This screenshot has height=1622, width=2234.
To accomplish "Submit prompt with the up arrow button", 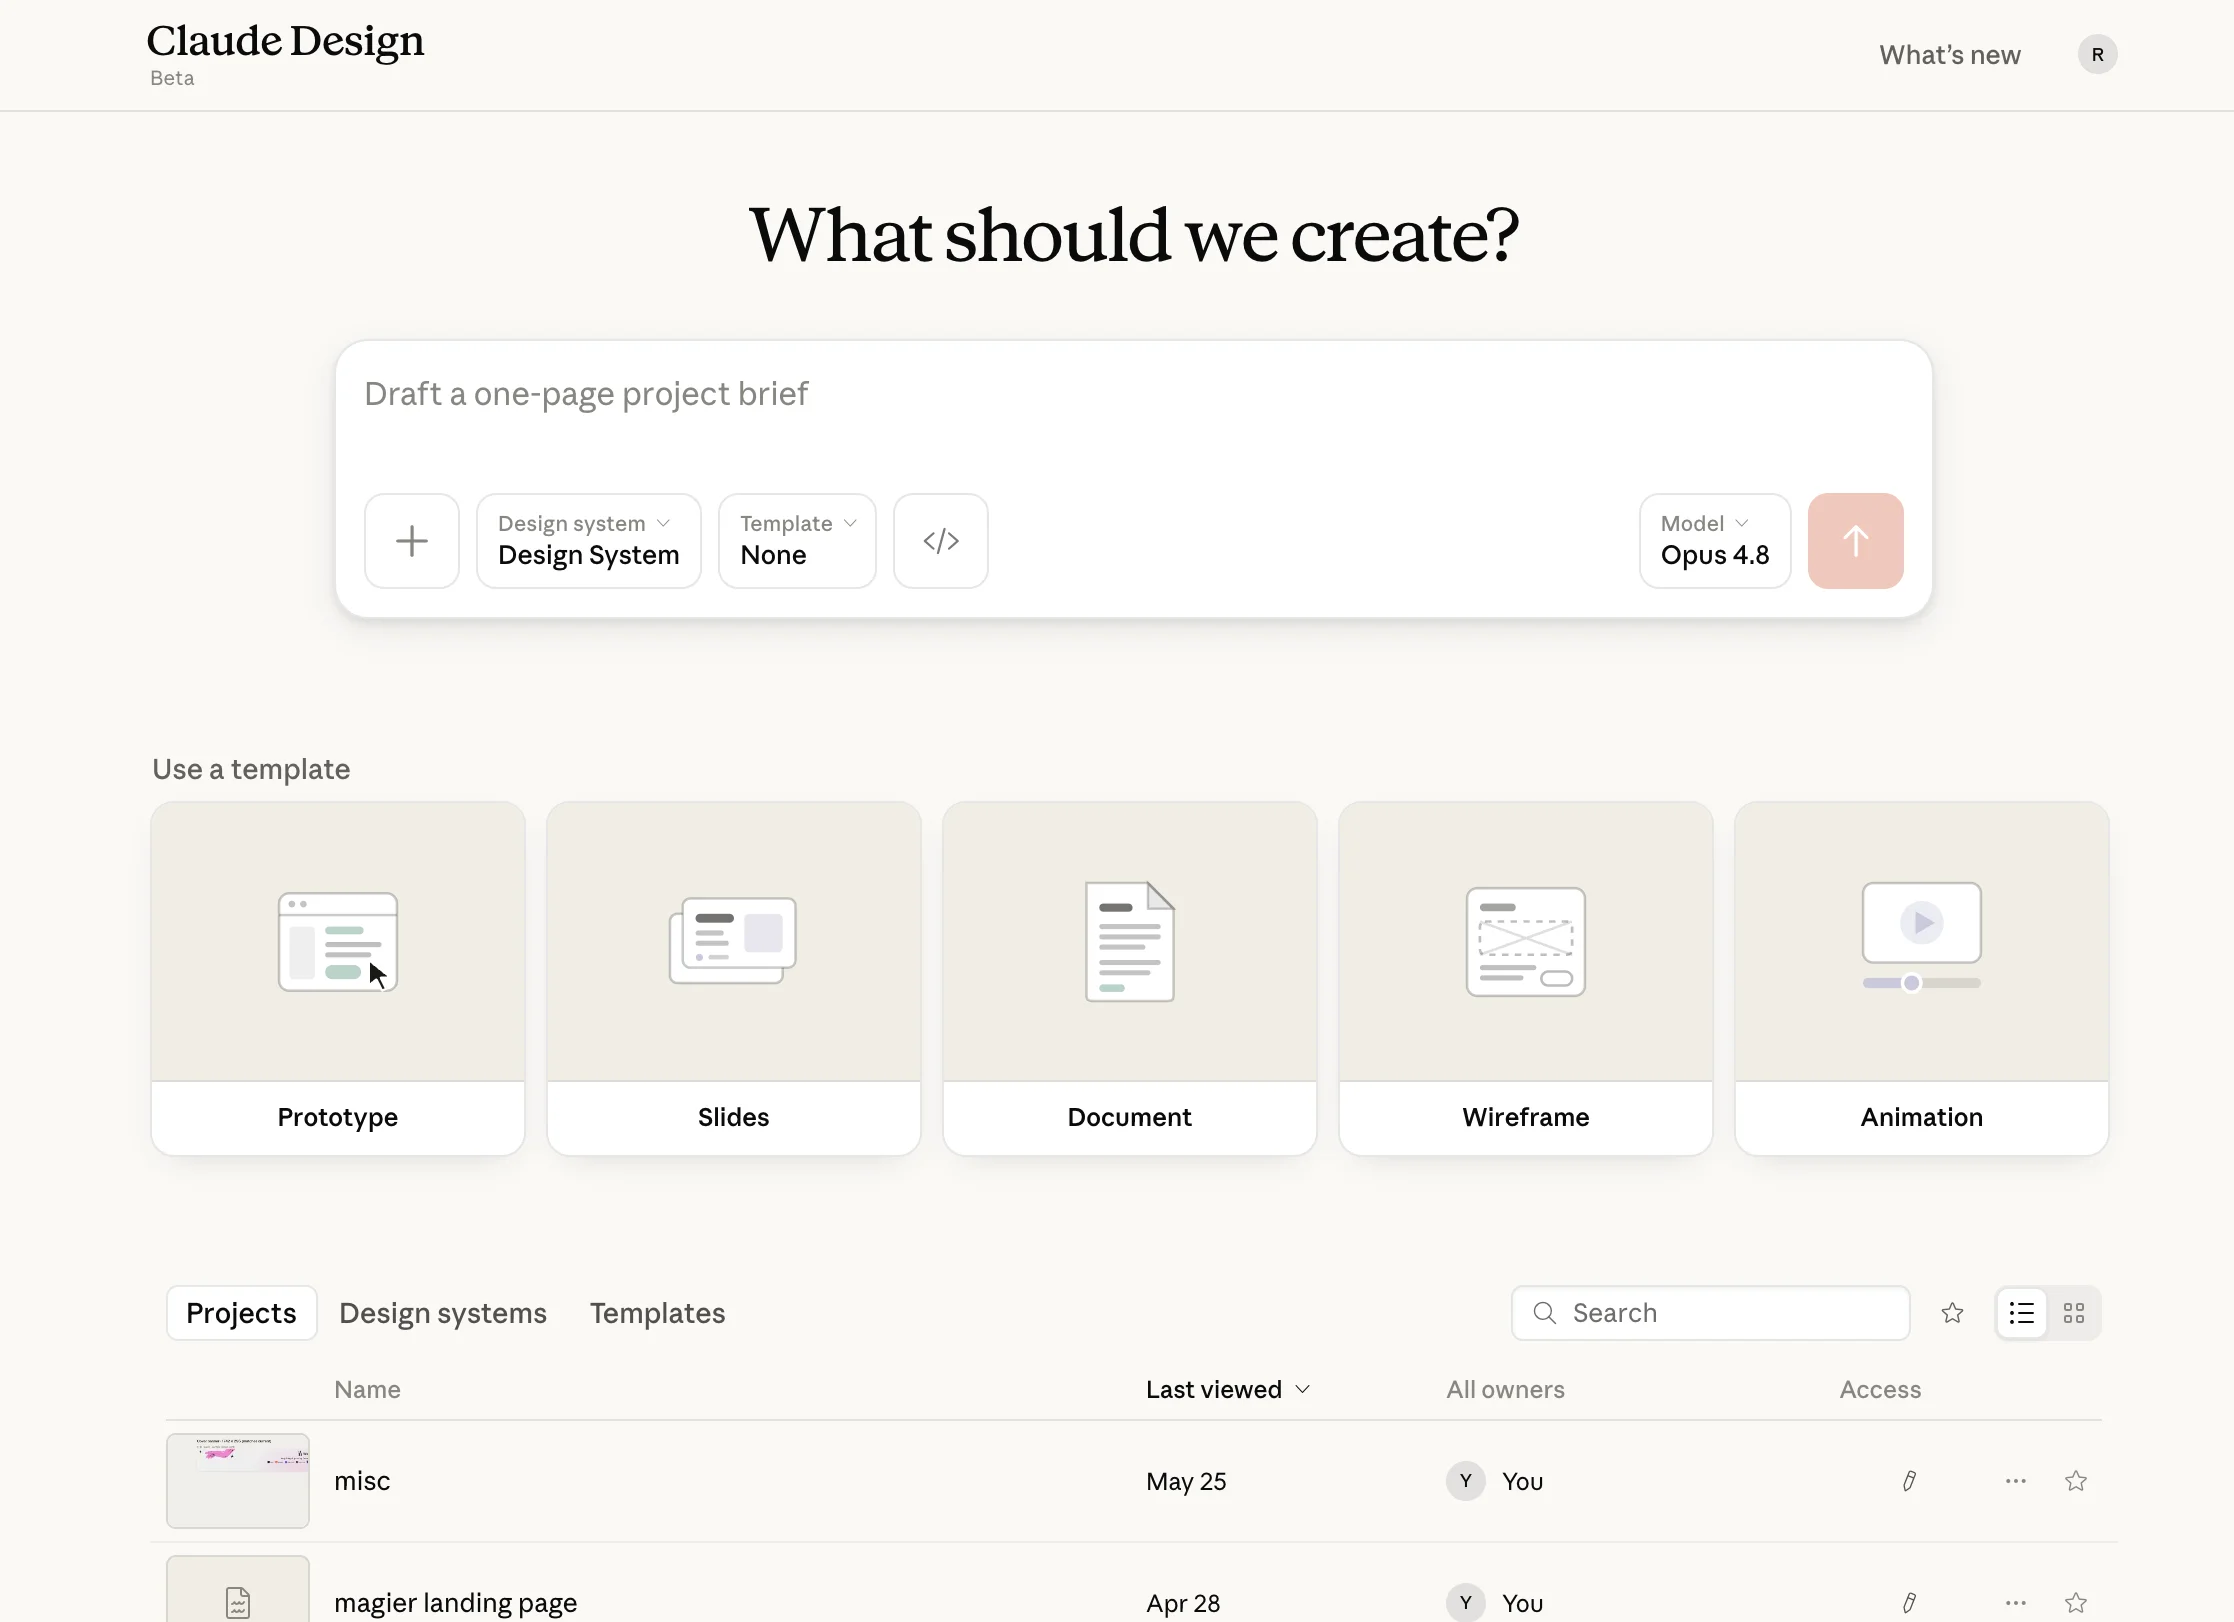I will click(1855, 541).
